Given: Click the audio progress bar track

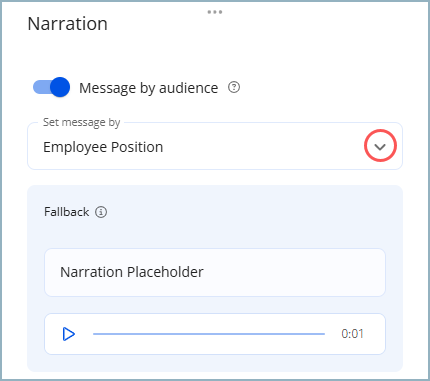Looking at the screenshot, I should coord(209,334).
